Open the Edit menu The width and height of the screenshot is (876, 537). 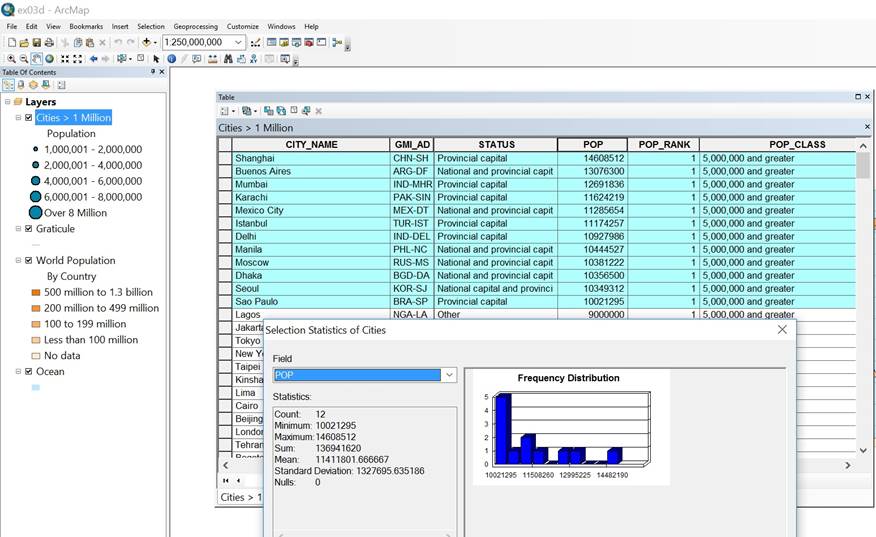pos(31,26)
